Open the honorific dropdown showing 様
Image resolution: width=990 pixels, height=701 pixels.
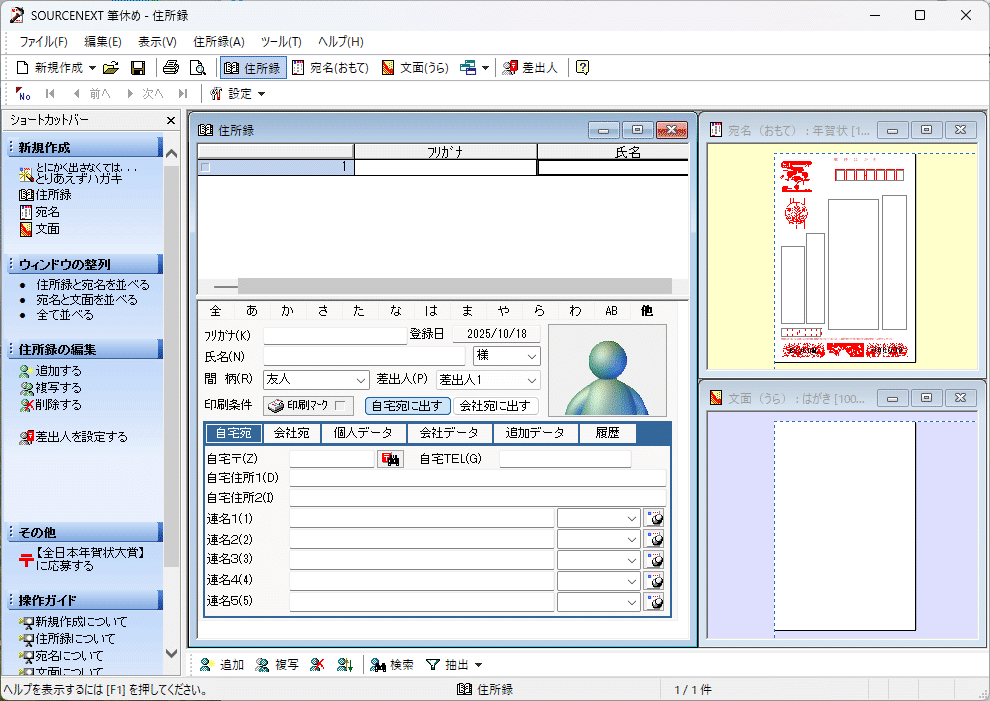[x=530, y=356]
